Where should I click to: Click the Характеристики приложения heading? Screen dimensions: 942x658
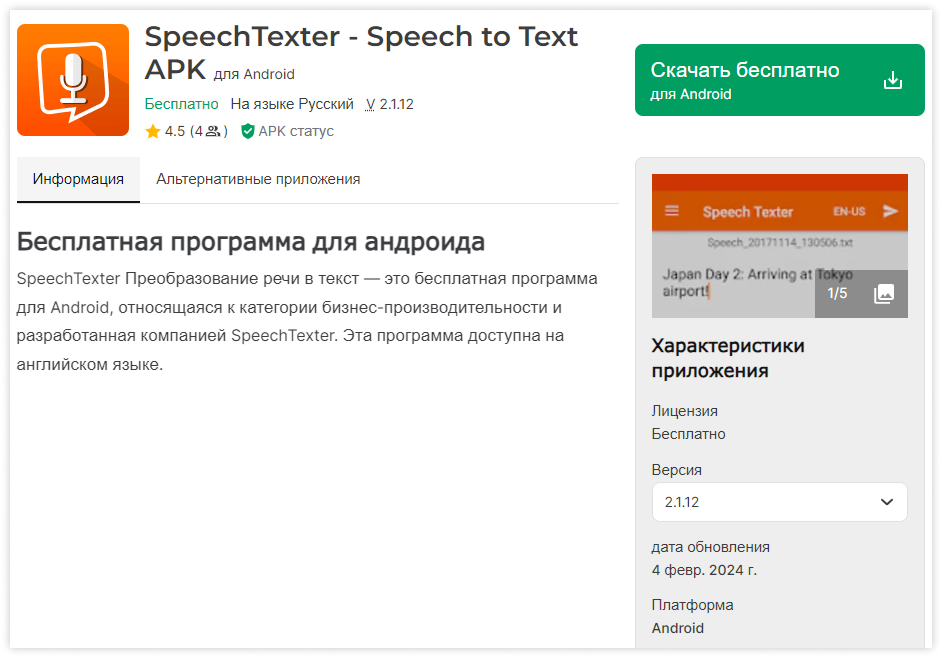click(x=728, y=358)
